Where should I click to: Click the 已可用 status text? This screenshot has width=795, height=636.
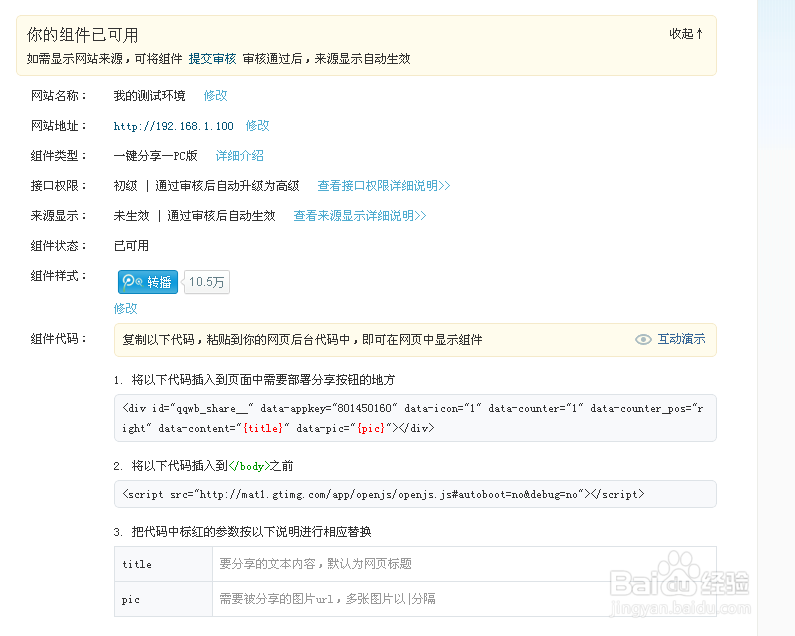click(x=131, y=246)
